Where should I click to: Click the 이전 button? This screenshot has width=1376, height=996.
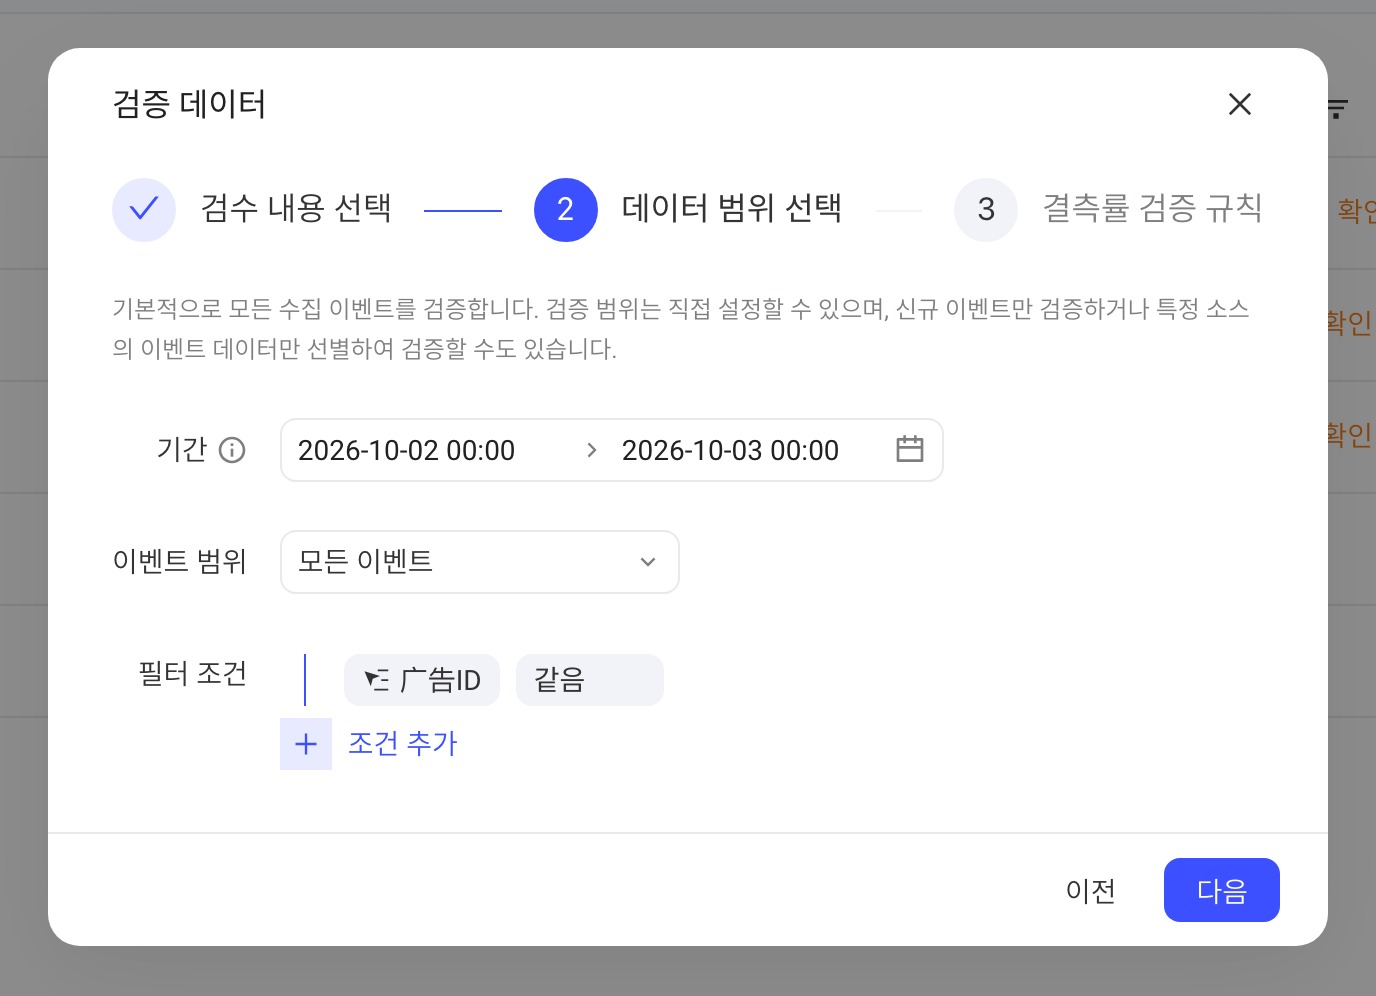coord(1091,890)
